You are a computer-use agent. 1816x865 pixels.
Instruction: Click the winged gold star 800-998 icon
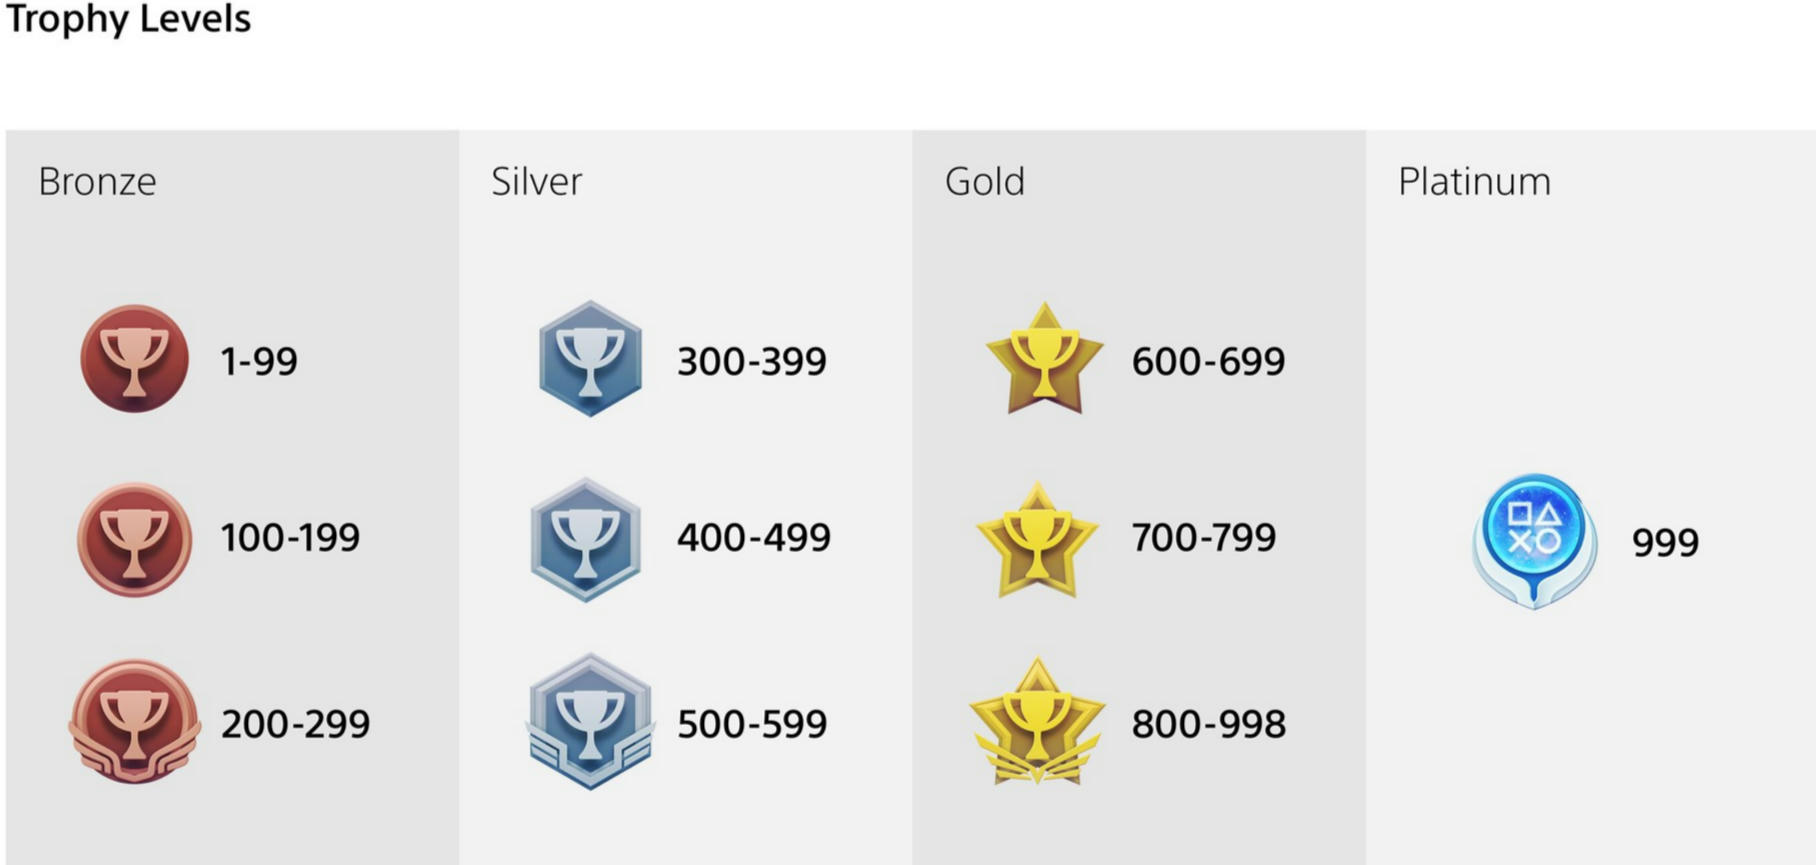(x=1037, y=721)
